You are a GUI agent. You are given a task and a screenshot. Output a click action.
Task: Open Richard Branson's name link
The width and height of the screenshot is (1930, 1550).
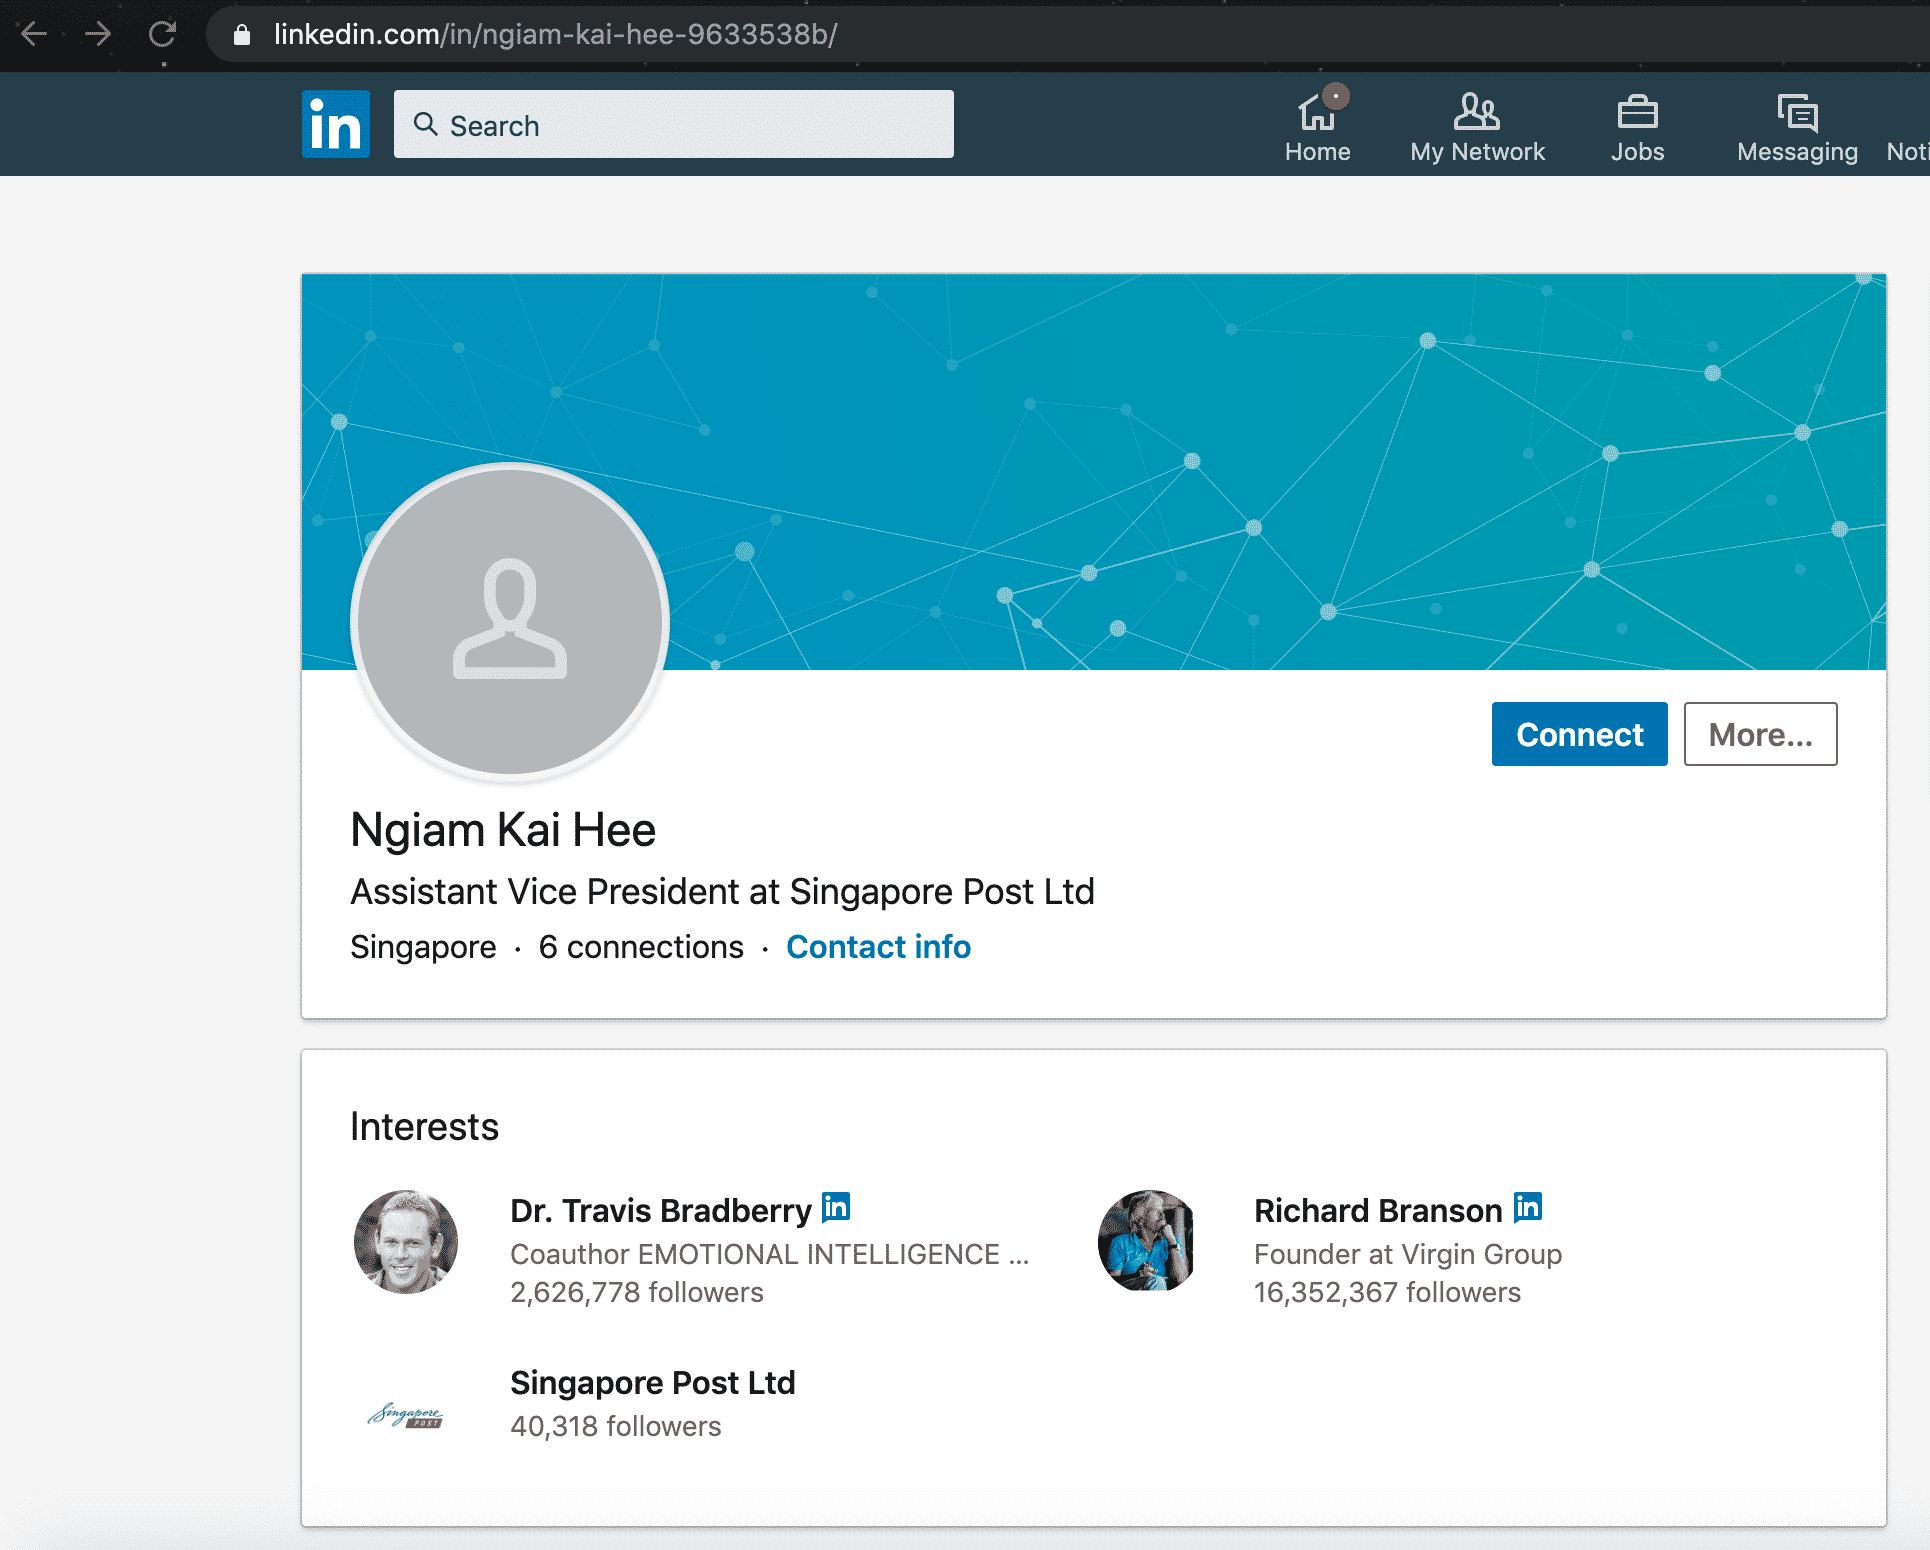pyautogui.click(x=1378, y=1211)
